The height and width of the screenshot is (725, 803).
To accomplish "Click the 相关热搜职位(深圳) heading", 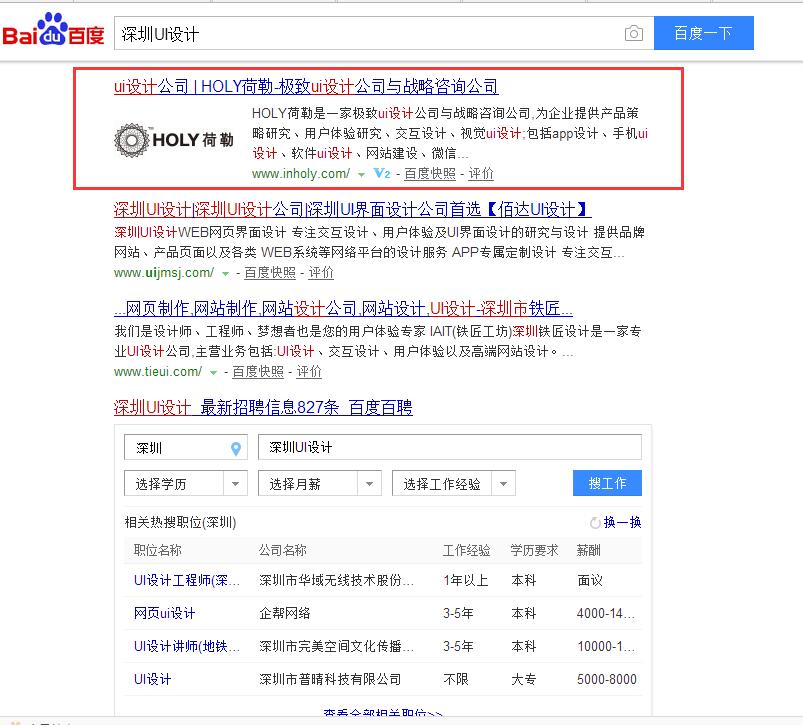I will point(180,522).
